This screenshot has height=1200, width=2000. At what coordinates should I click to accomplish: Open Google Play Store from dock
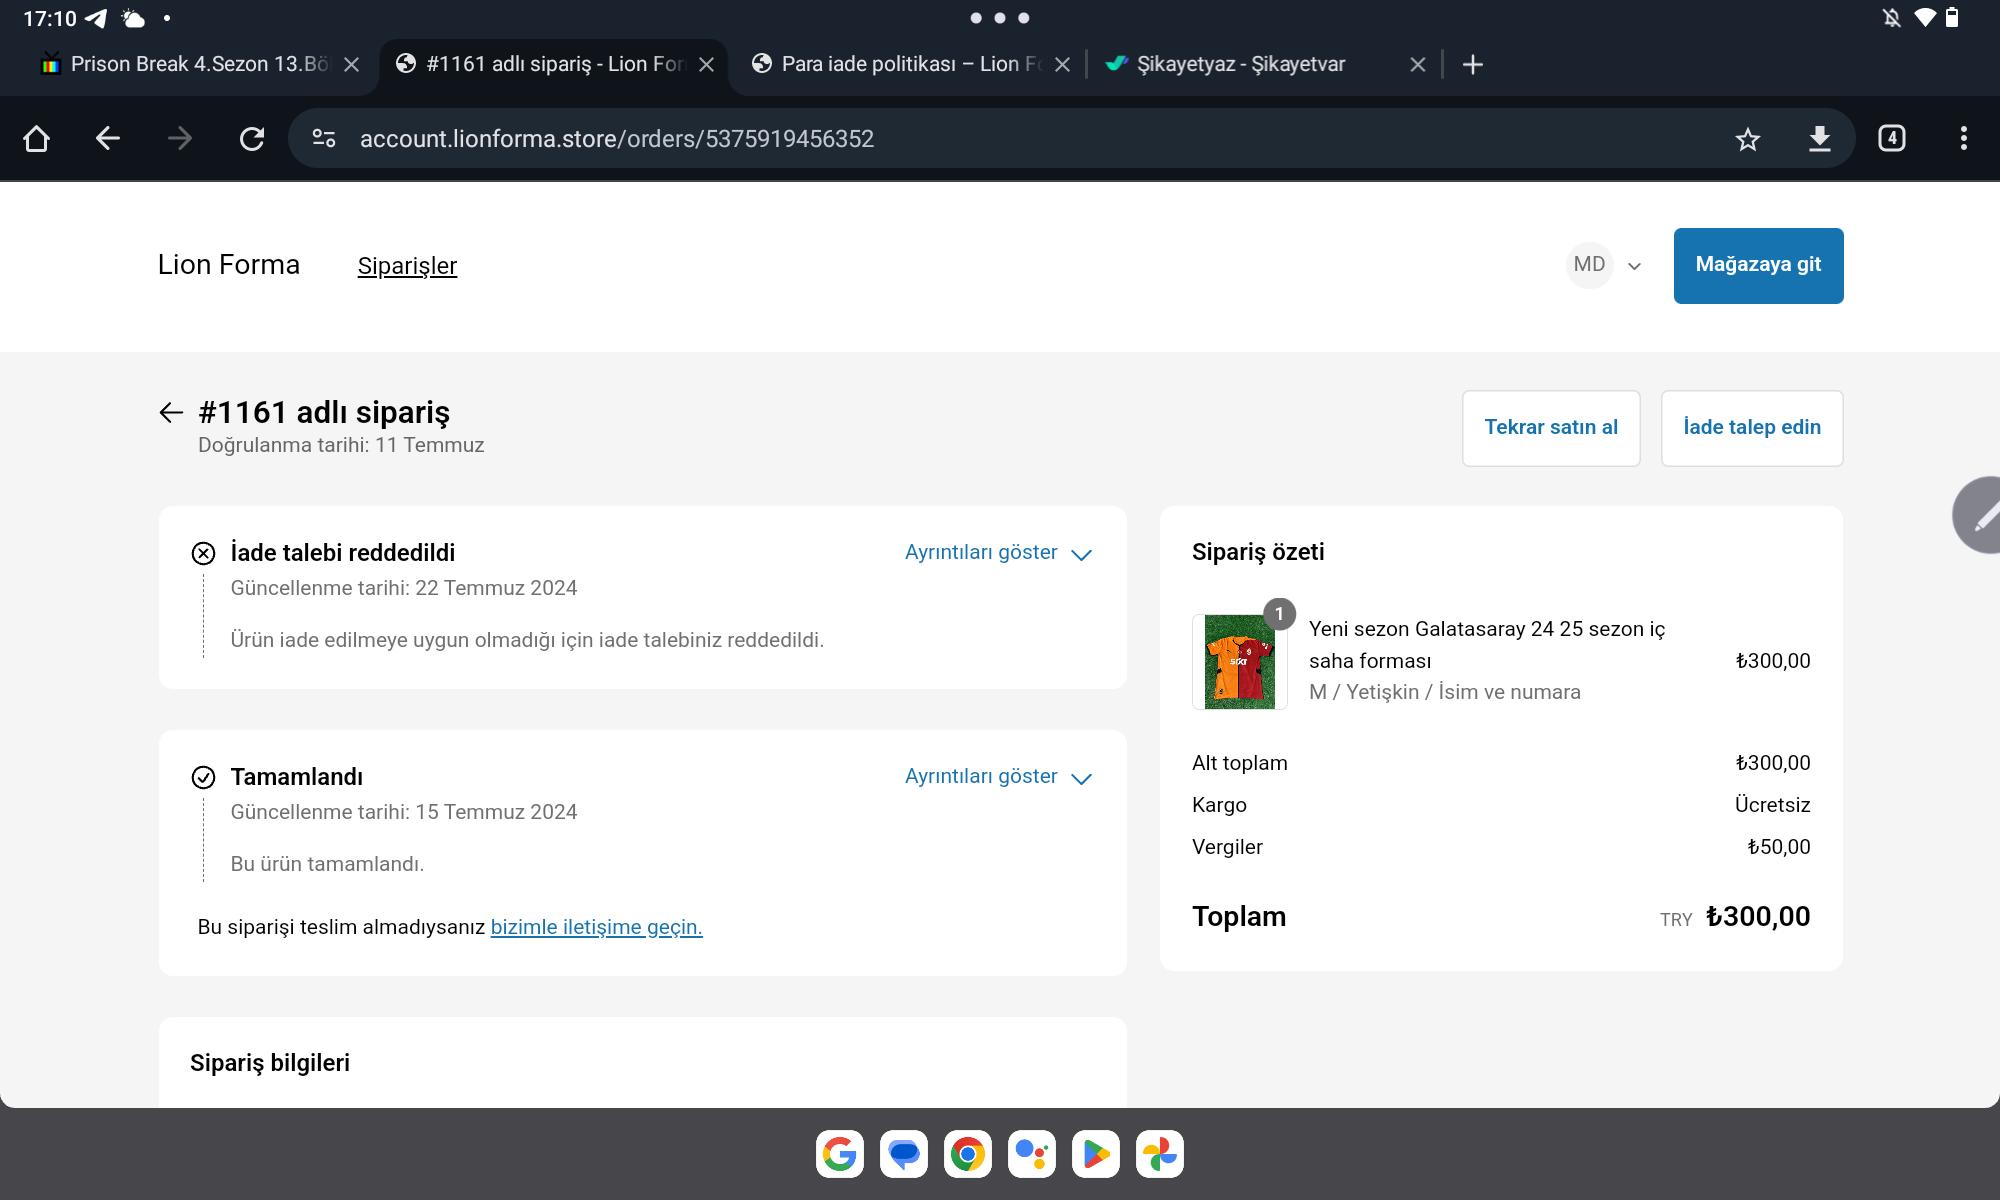pyautogui.click(x=1095, y=1154)
